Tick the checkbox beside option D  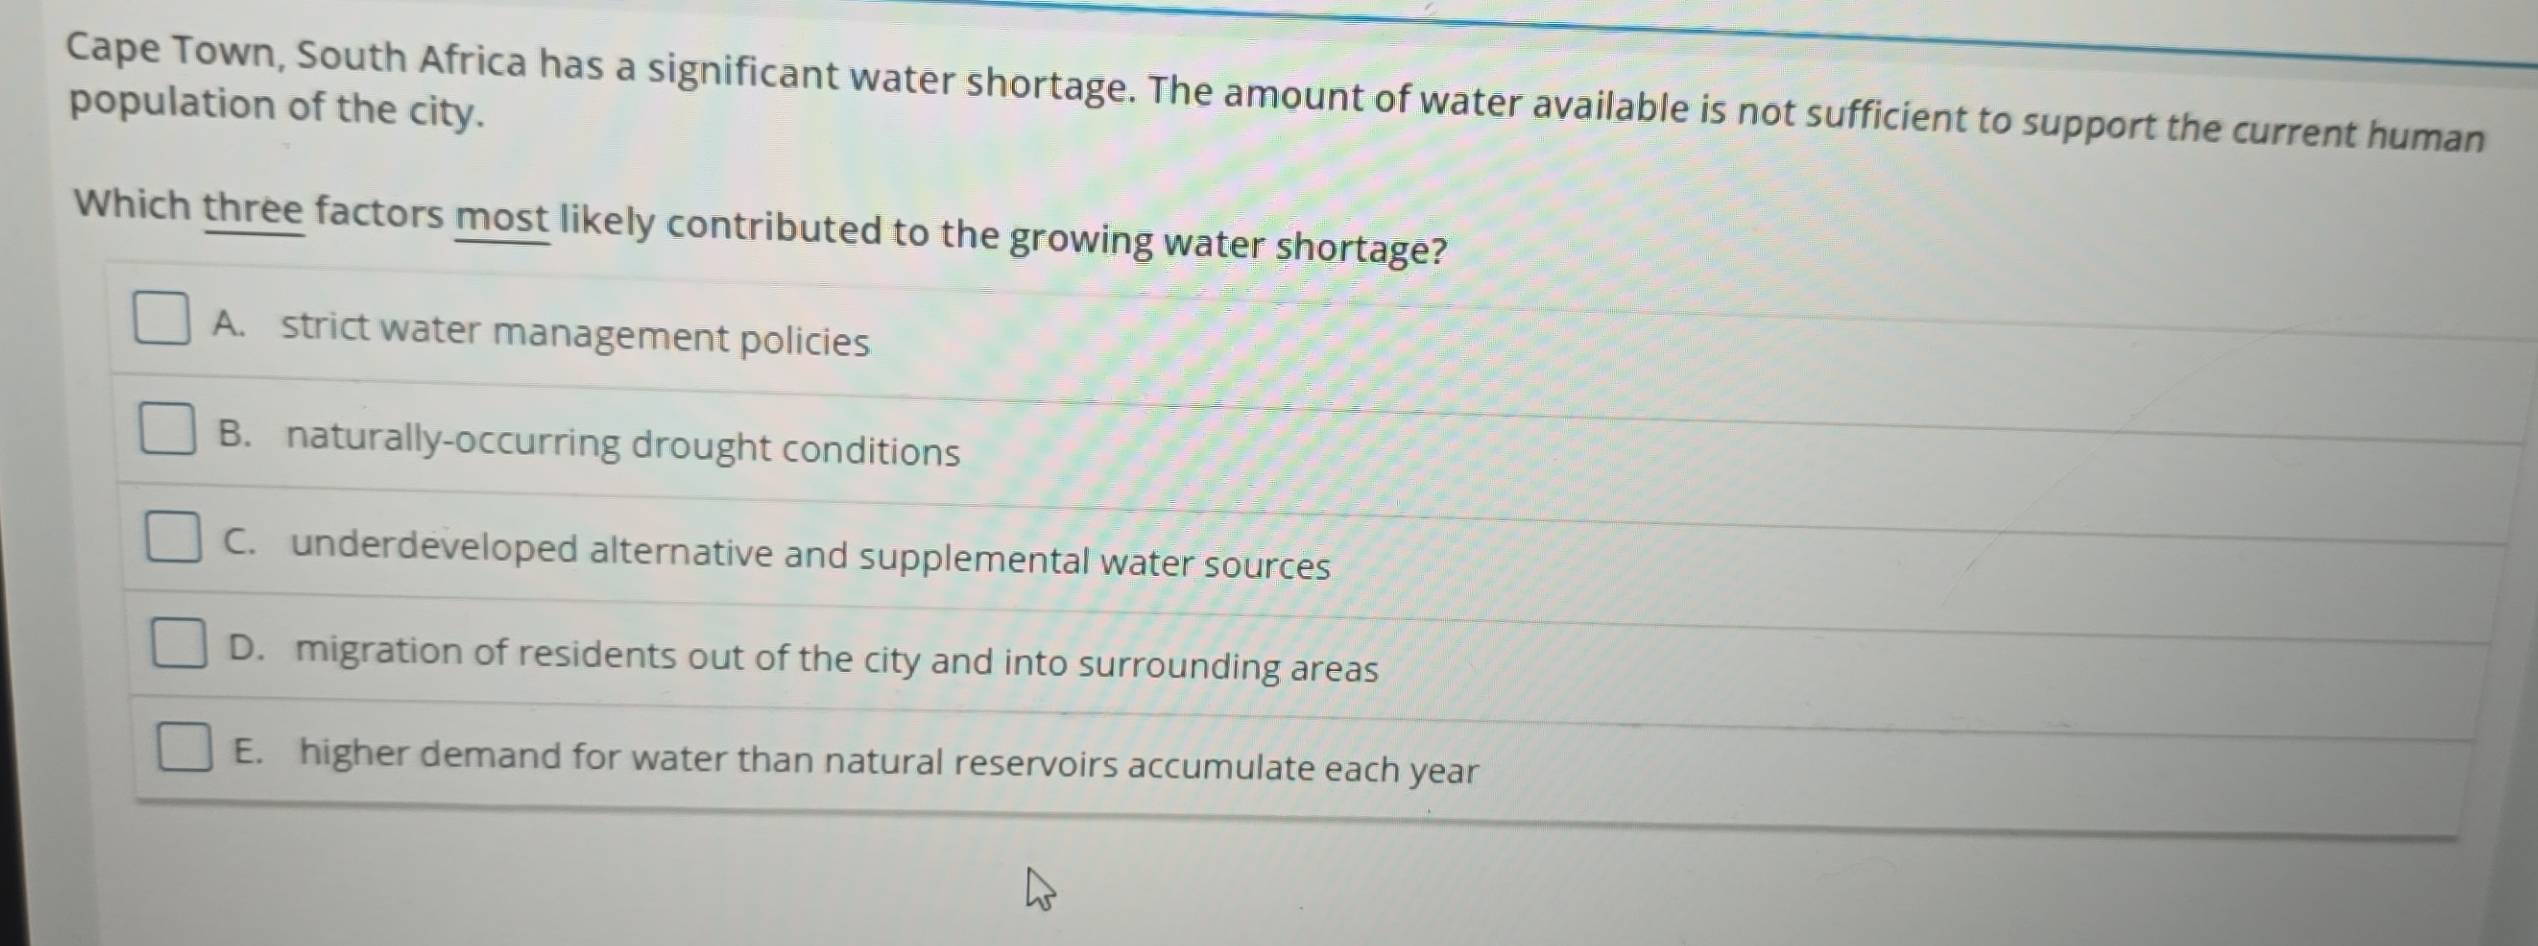pos(179,642)
